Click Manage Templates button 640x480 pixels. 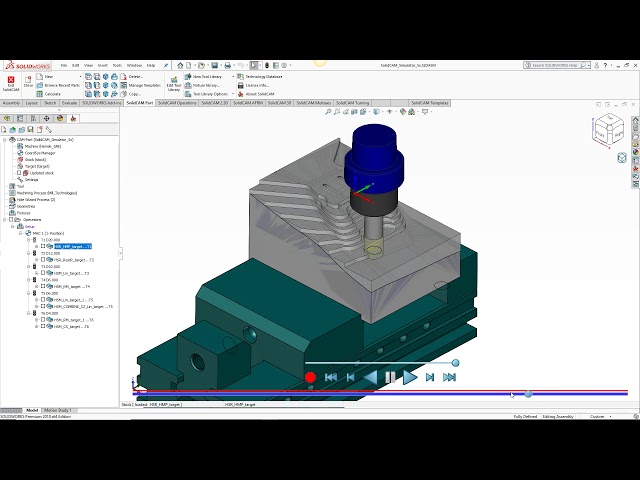click(141, 85)
